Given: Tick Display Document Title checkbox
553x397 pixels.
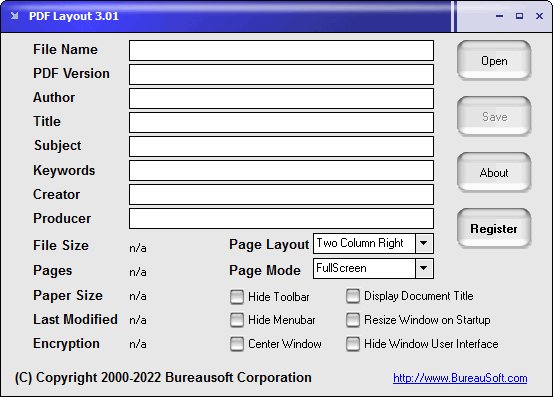Looking at the screenshot, I should click(353, 296).
